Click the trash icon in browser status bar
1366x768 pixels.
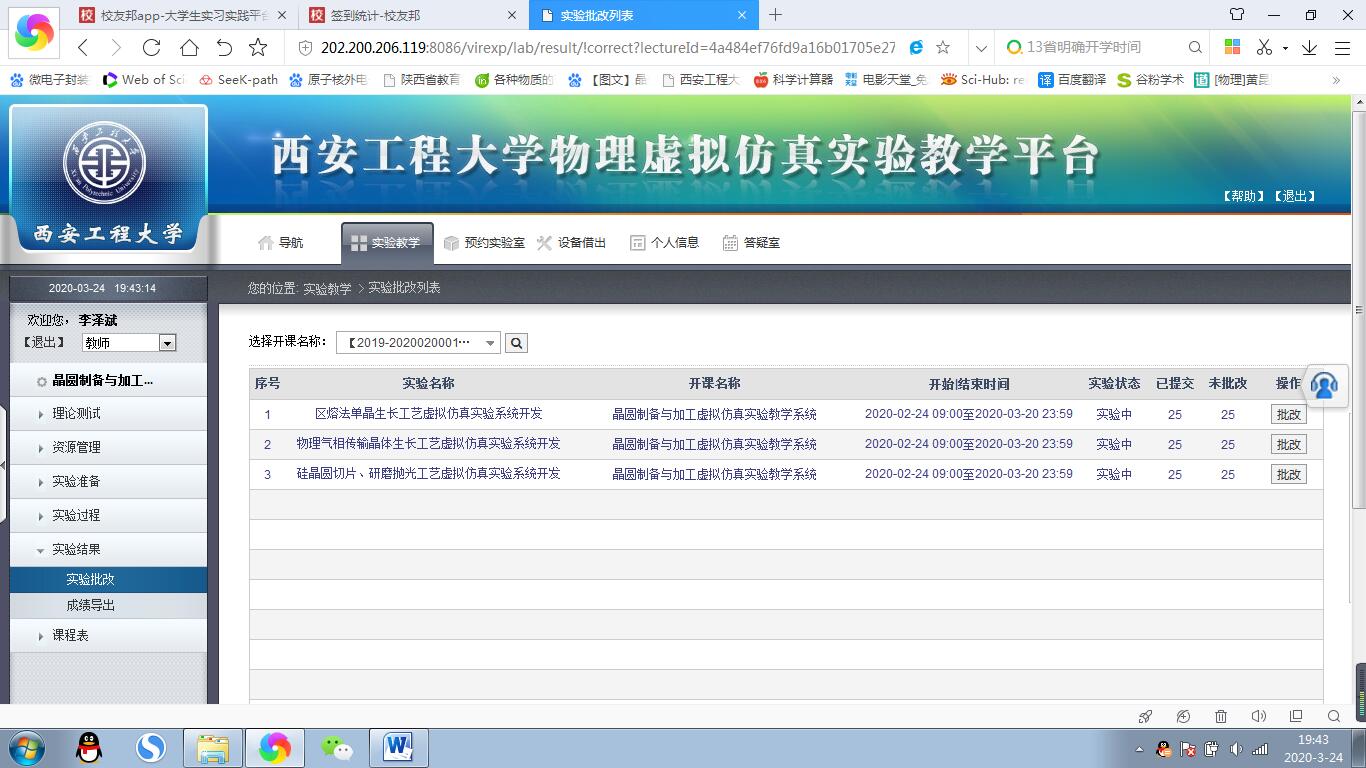[1220, 716]
